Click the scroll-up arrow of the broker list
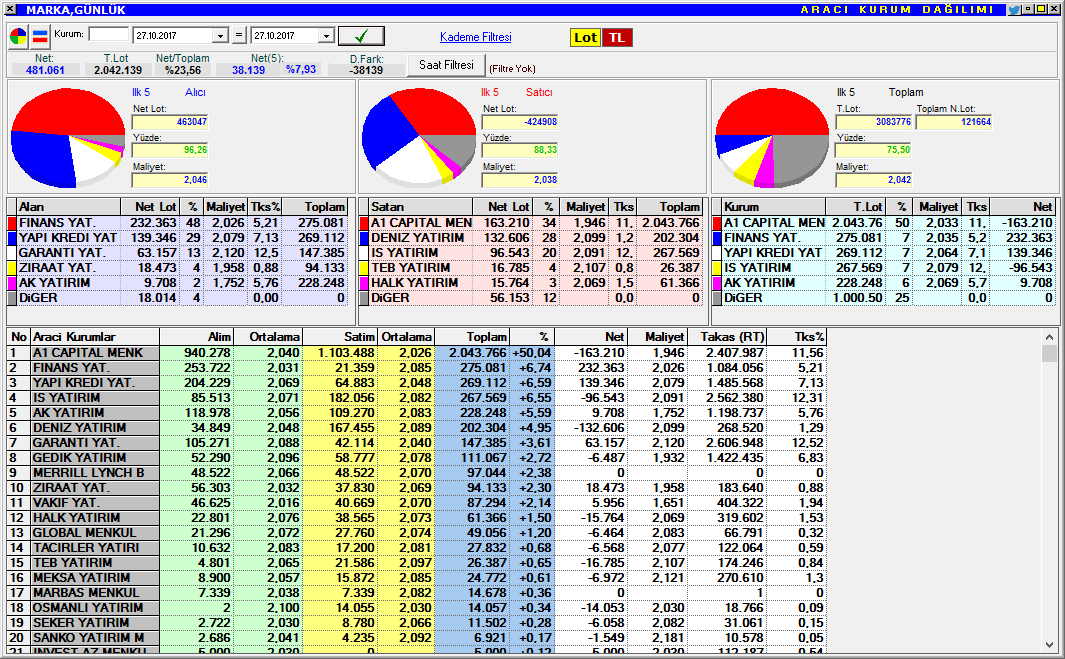Viewport: 1065px width, 659px height. 1050,337
